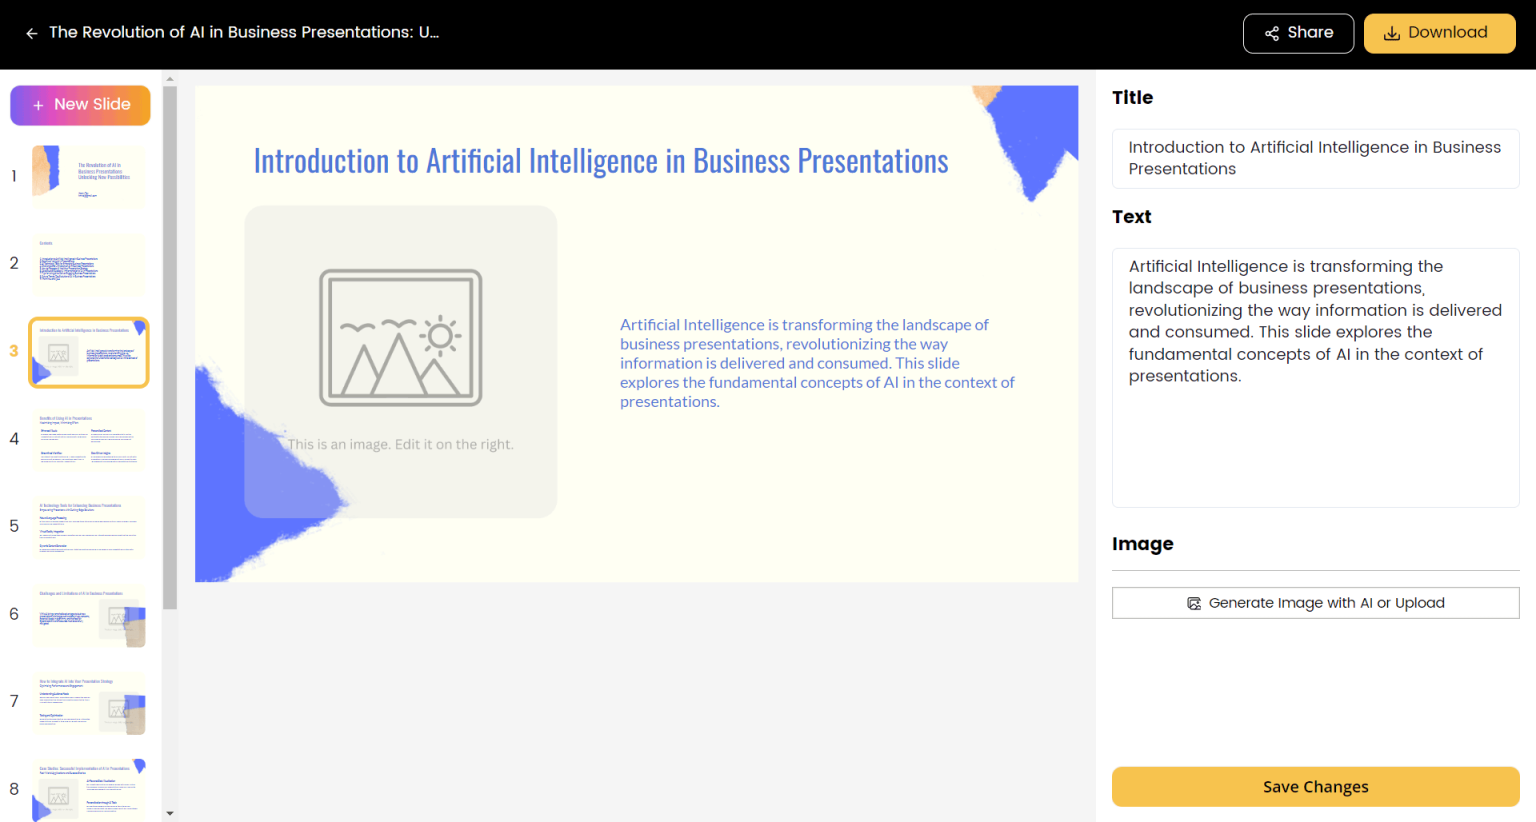Click inside the Title input field
The height and width of the screenshot is (822, 1536).
pyautogui.click(x=1315, y=158)
